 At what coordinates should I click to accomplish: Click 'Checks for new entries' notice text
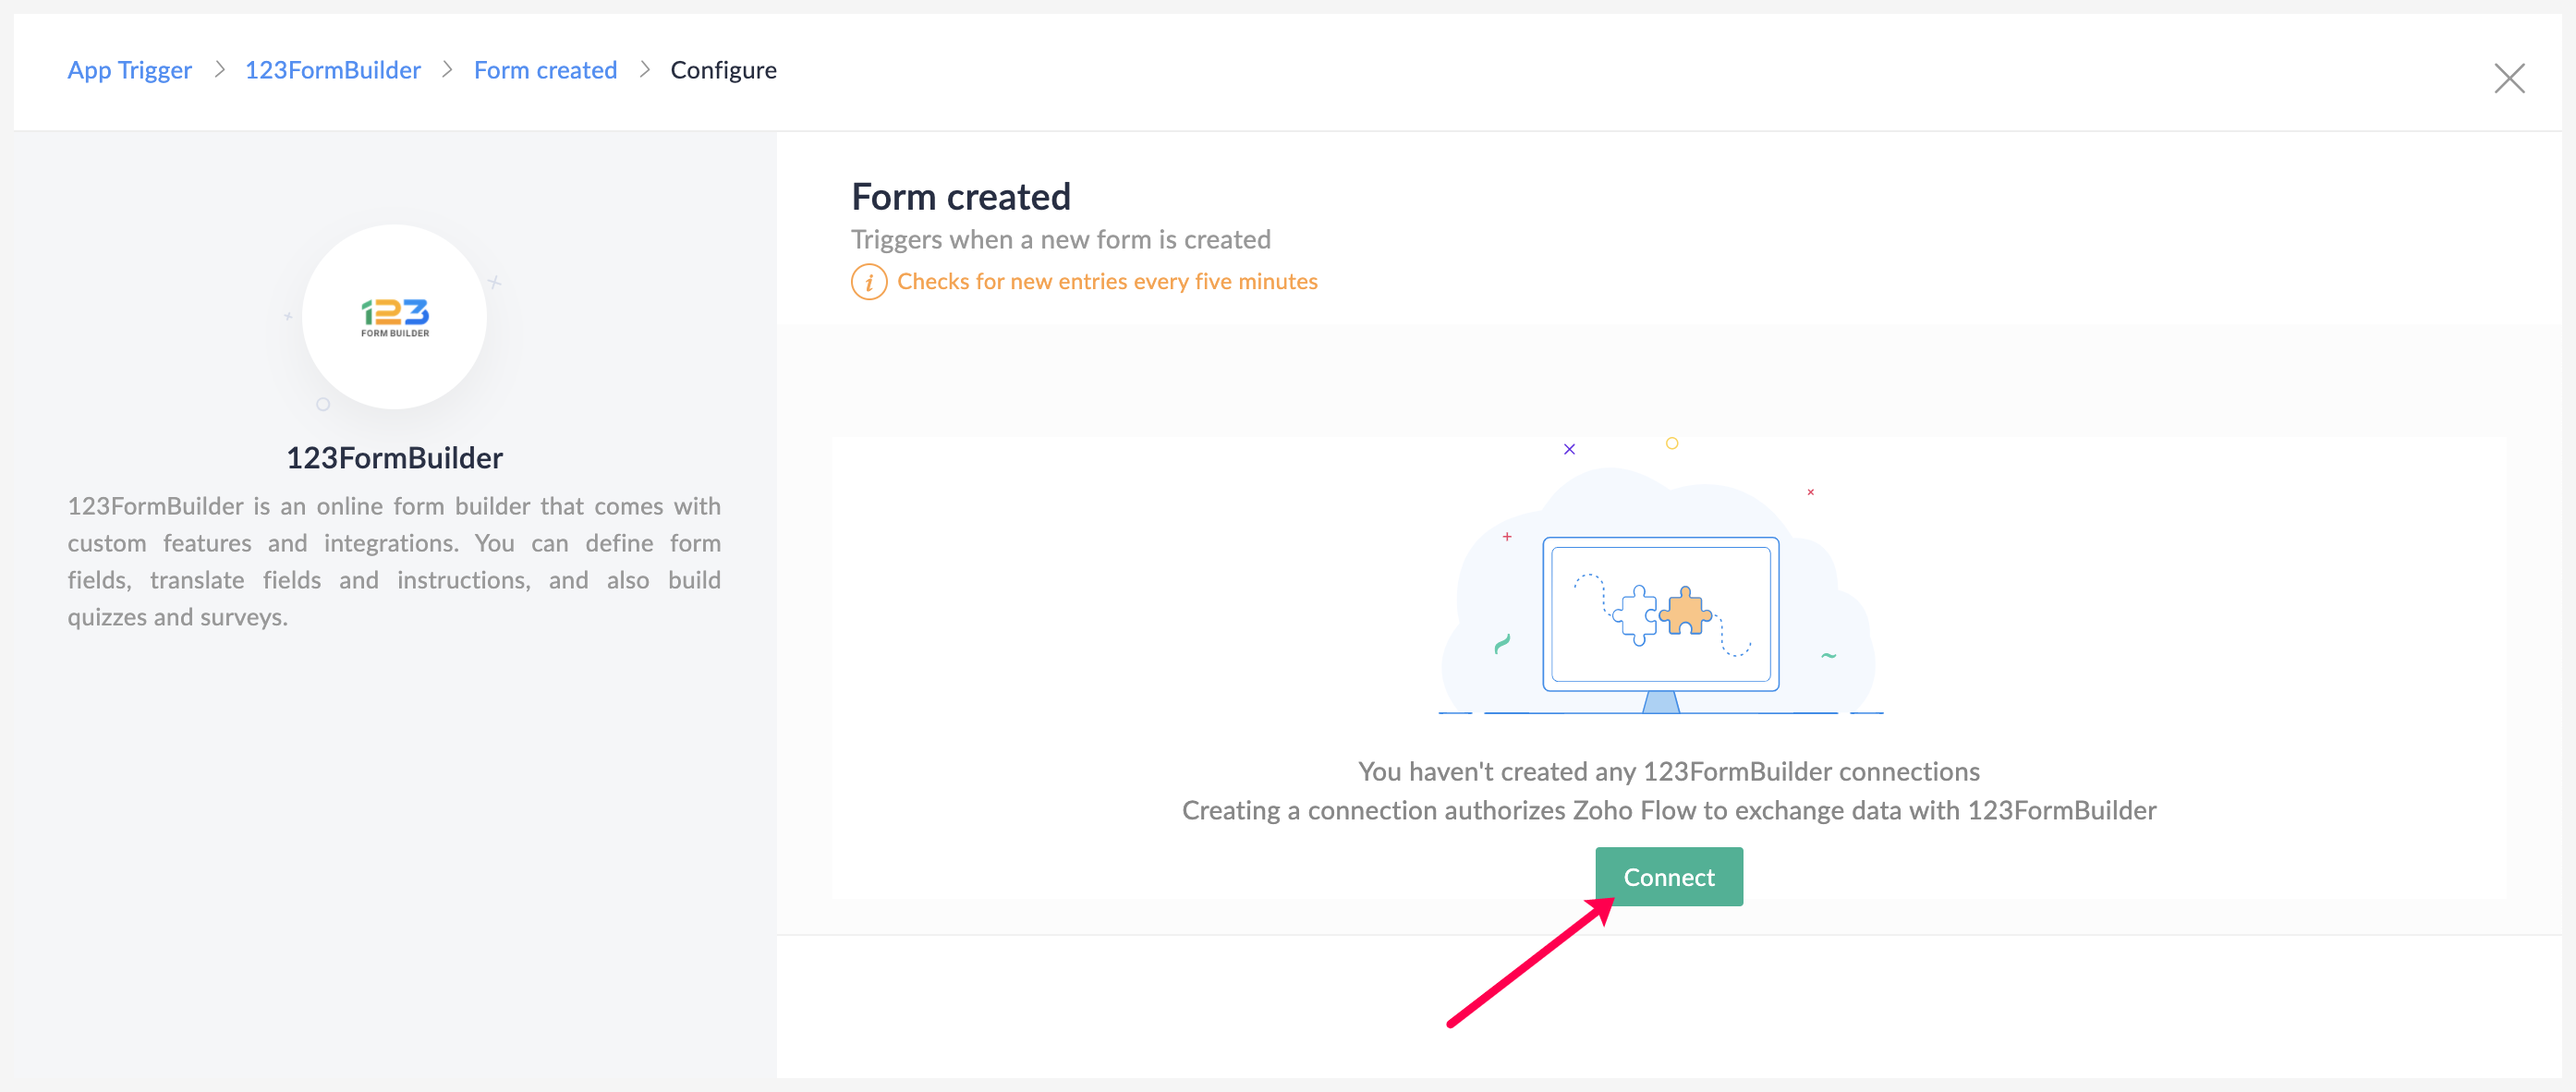coord(1106,282)
